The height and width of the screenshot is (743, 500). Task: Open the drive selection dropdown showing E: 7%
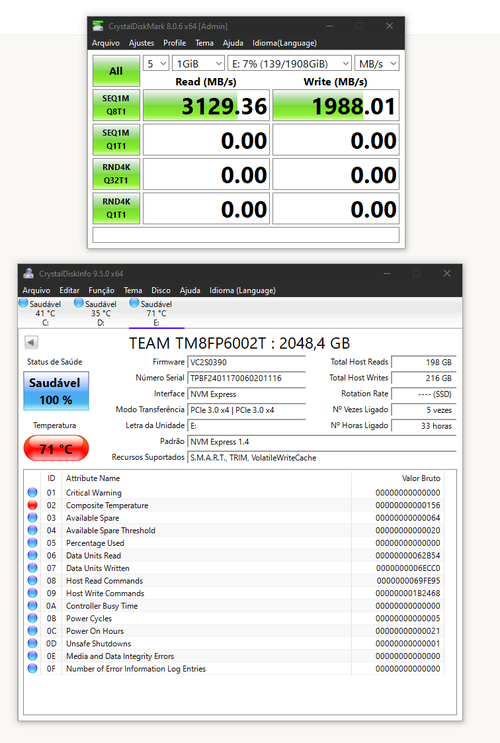point(290,63)
